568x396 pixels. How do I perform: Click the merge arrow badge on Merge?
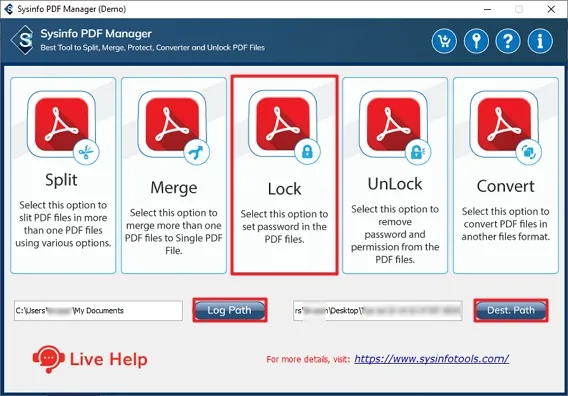pyautogui.click(x=197, y=152)
